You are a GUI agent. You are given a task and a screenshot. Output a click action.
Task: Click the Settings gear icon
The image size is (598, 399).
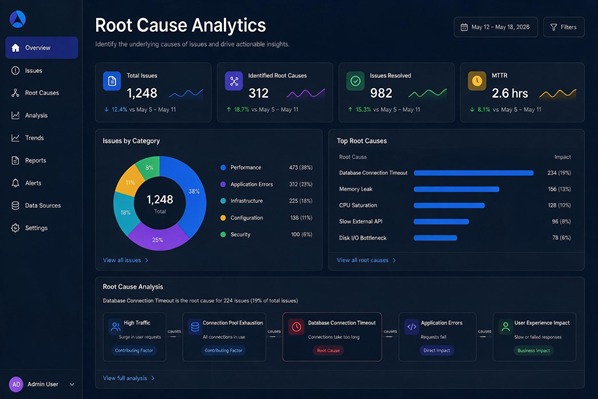point(15,228)
